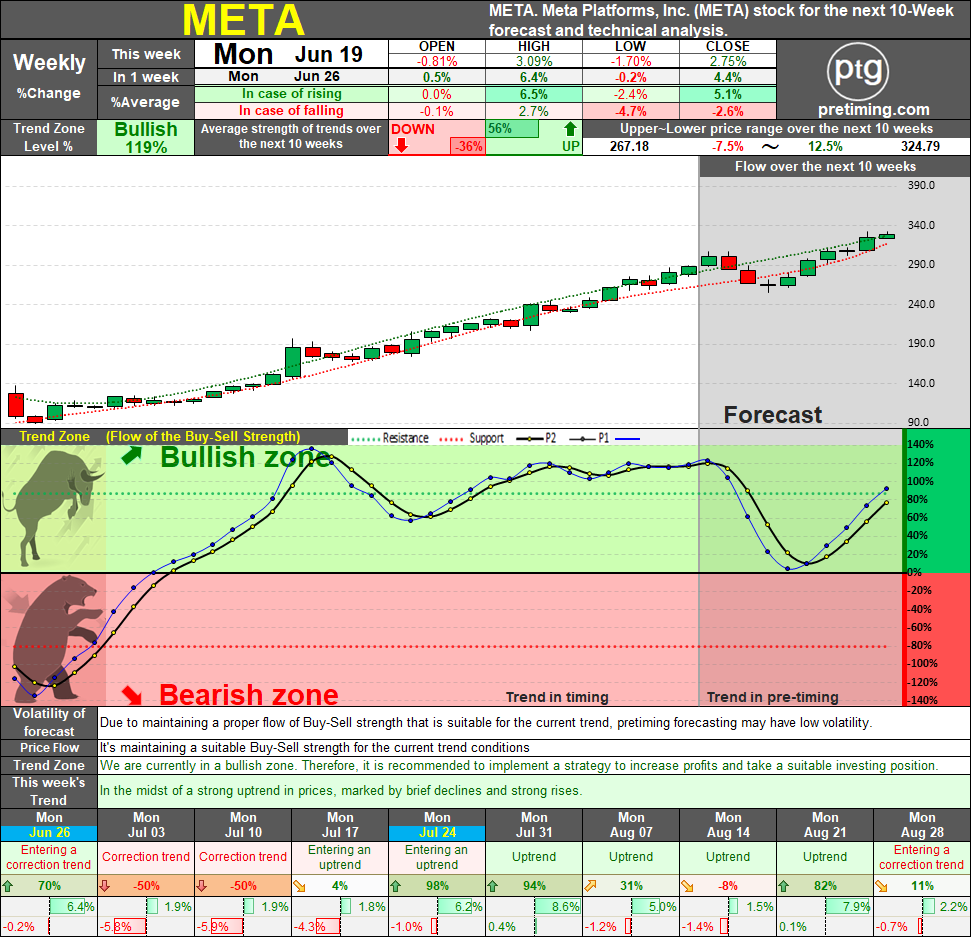Click the CLOSE column header

[x=728, y=46]
